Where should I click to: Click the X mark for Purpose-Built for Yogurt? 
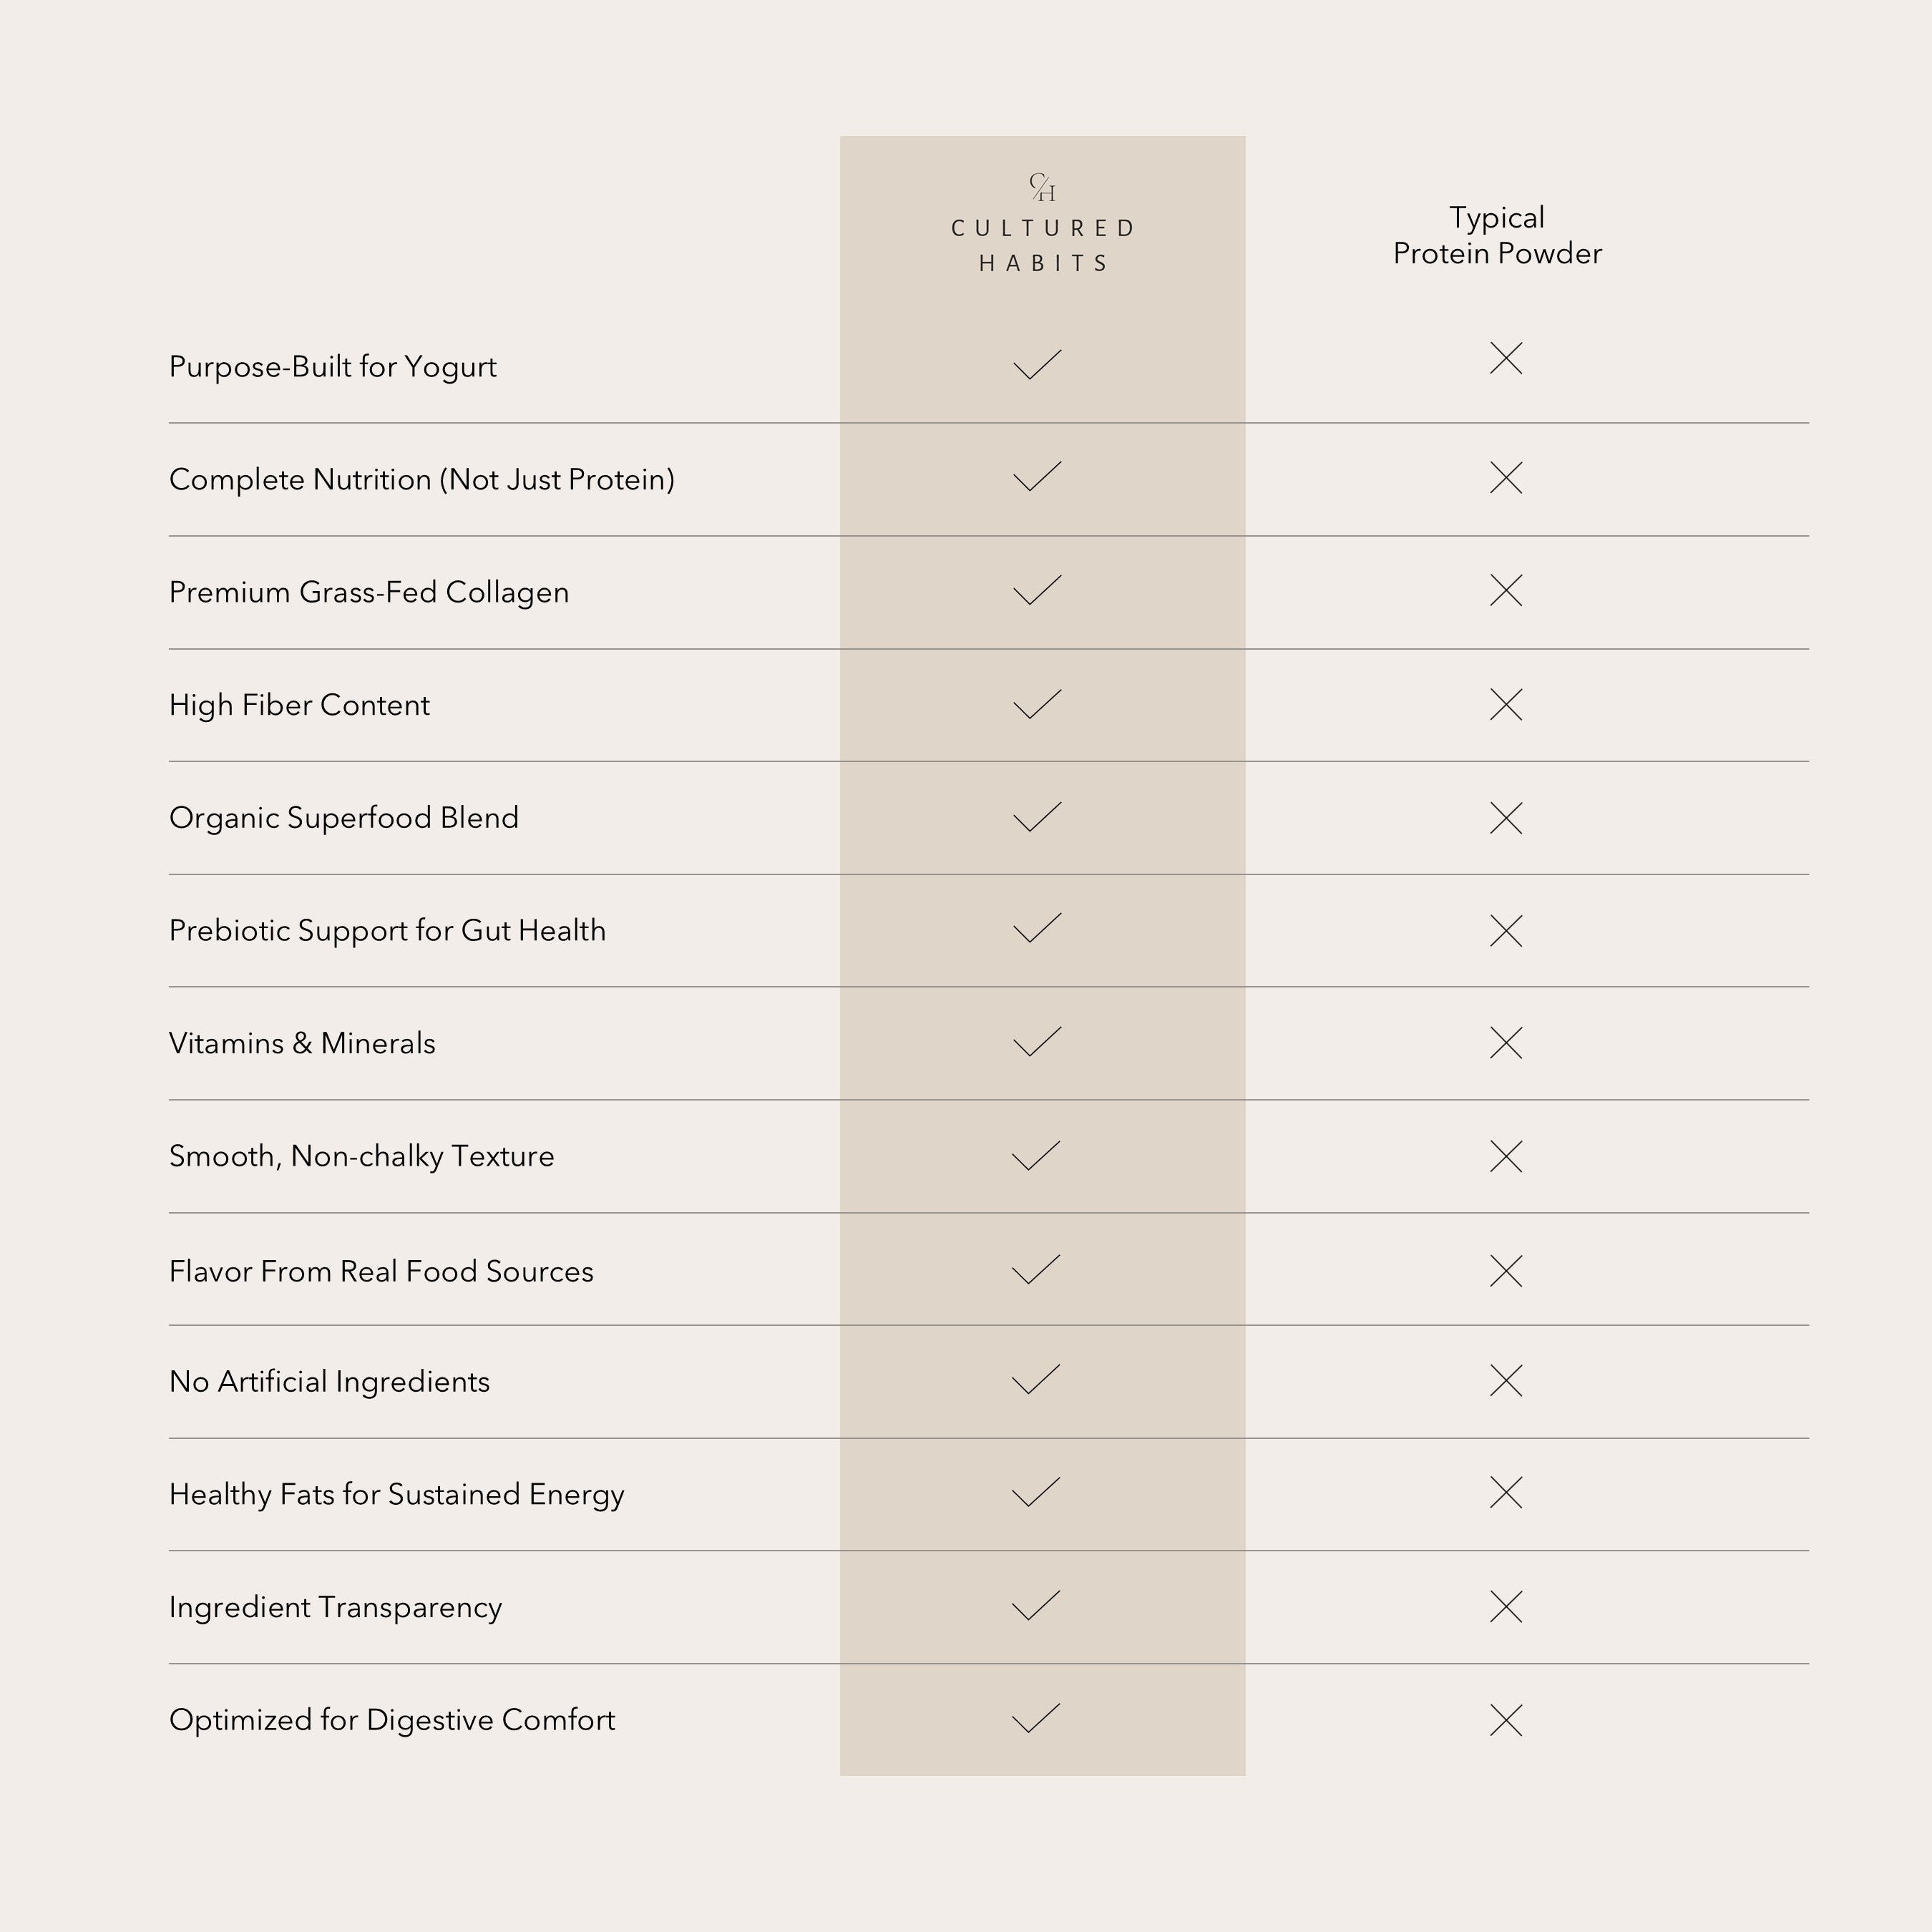1505,358
